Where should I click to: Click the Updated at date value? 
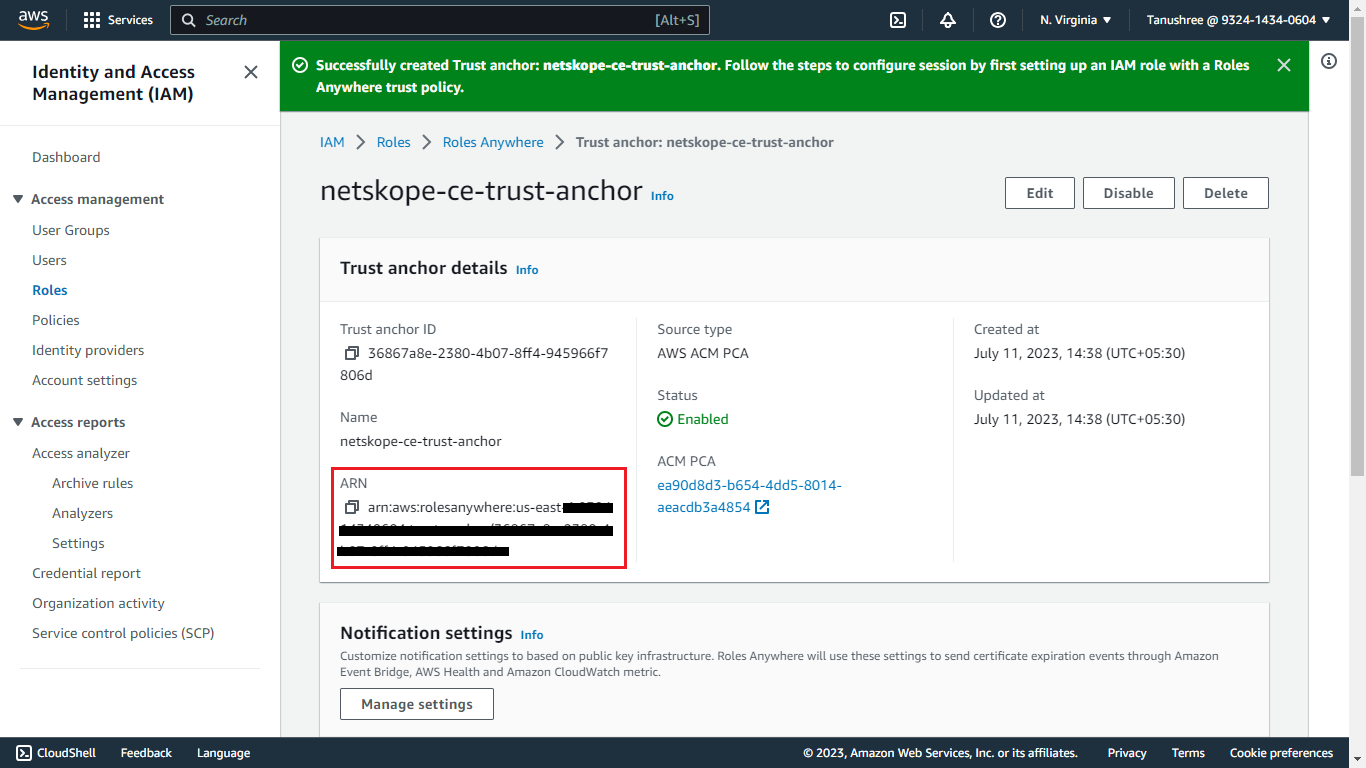[1080, 419]
